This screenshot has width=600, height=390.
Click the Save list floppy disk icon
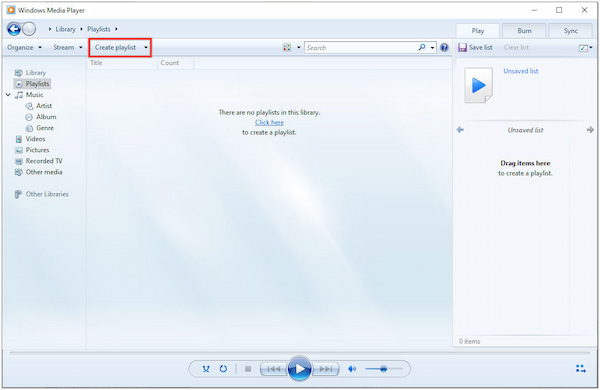pos(462,47)
